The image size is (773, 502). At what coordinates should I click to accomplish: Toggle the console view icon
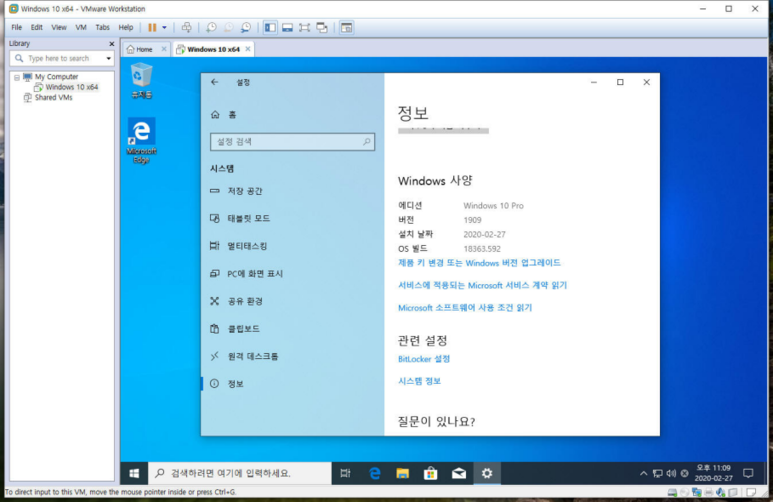[347, 28]
